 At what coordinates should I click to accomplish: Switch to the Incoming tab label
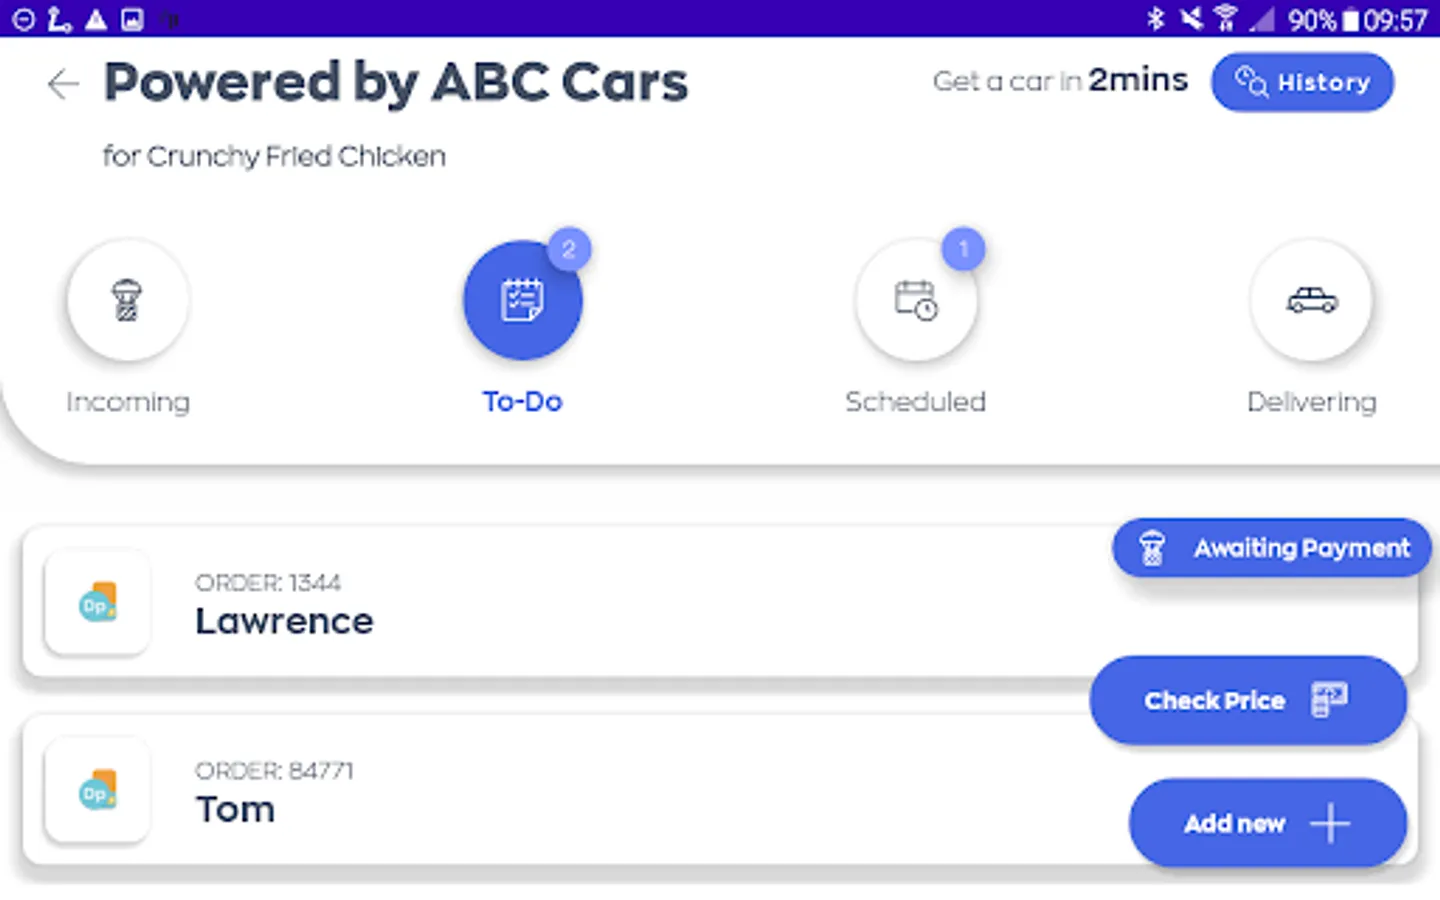pyautogui.click(x=127, y=402)
